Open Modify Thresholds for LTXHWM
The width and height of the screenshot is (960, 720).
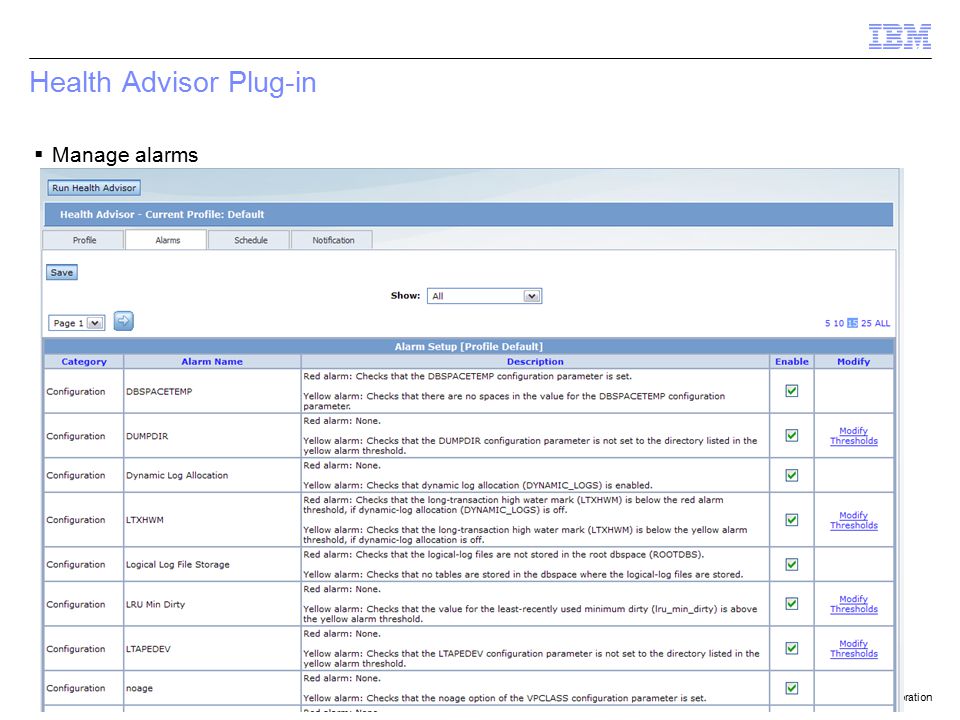[x=853, y=520]
